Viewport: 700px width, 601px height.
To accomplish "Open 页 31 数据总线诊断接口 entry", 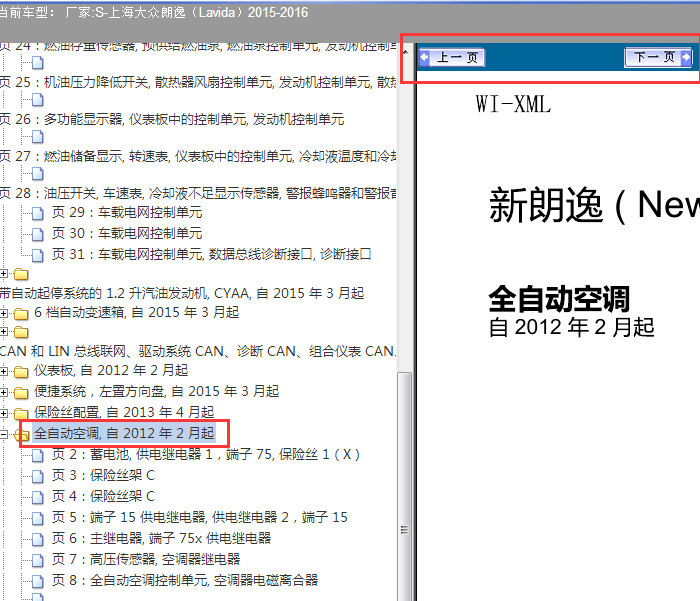I will click(211, 254).
